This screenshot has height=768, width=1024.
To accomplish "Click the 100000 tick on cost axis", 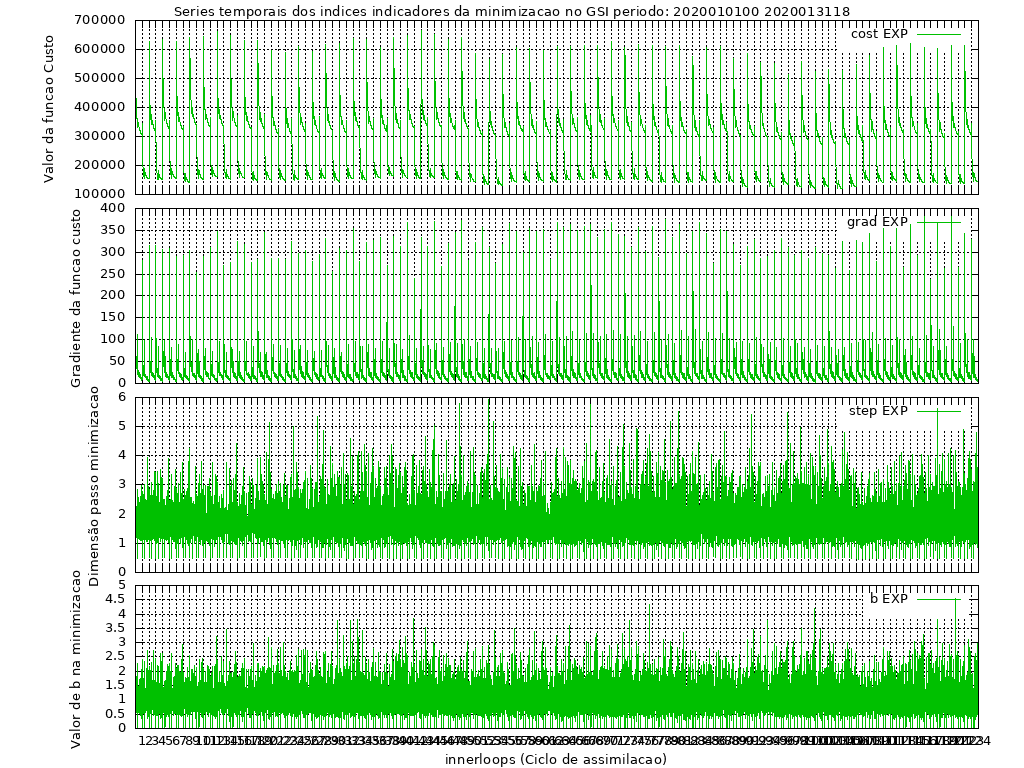I will 98,194.
